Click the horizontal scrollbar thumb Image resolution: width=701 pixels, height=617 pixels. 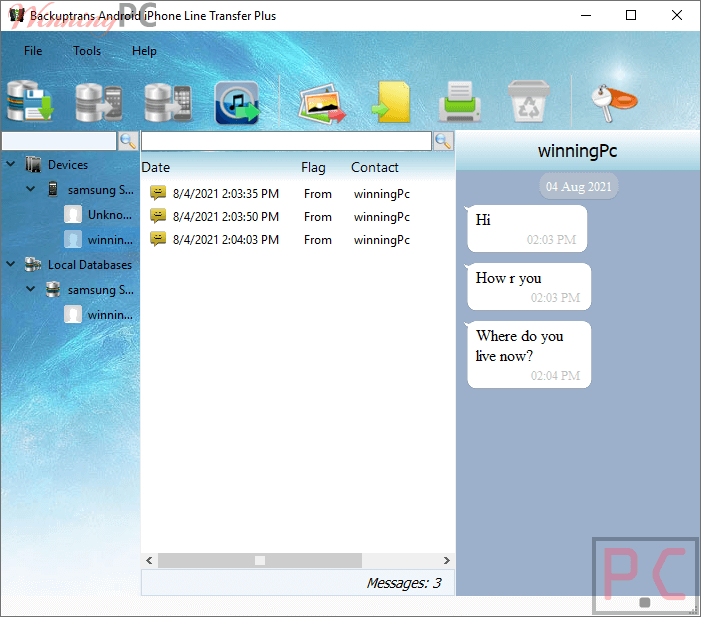(x=260, y=560)
